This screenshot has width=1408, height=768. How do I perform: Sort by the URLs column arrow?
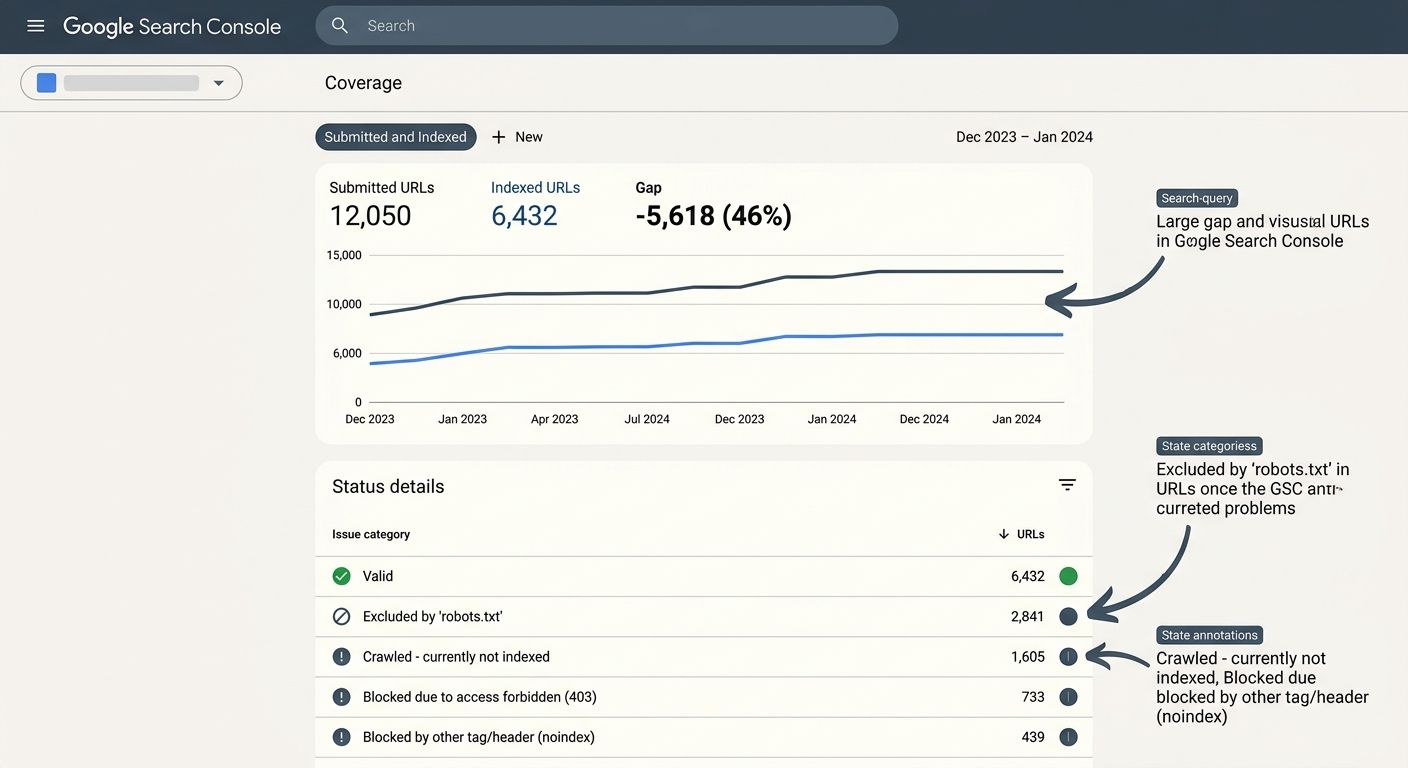(x=1003, y=534)
